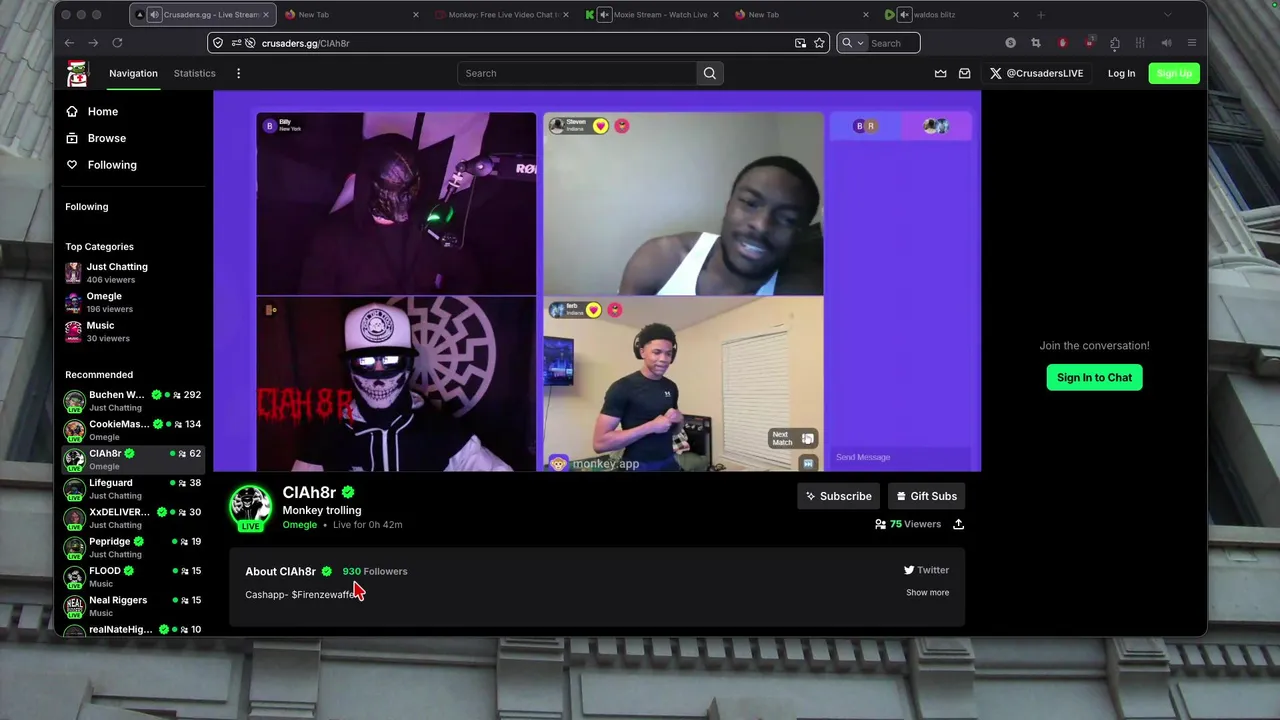
Task: Click the toolbar speaker icon
Action: (x=1166, y=43)
